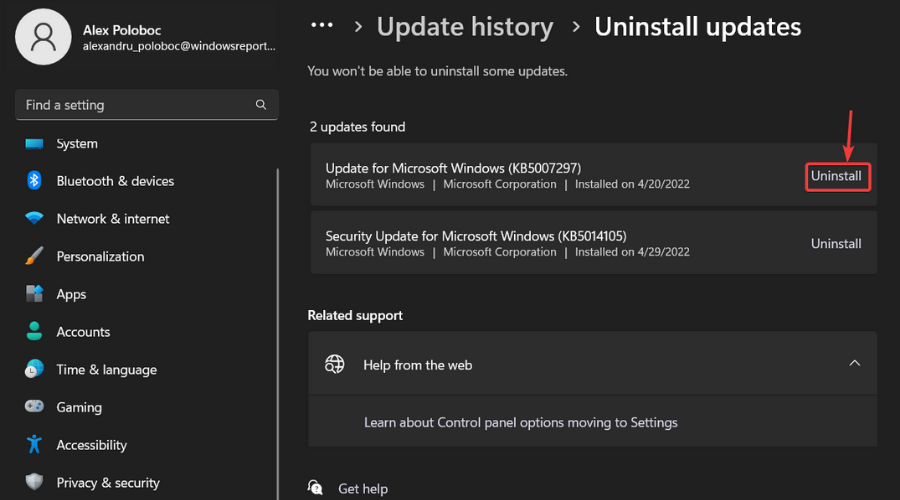This screenshot has height=500, width=900.
Task: Click the Accessibility figure icon
Action: coord(34,444)
